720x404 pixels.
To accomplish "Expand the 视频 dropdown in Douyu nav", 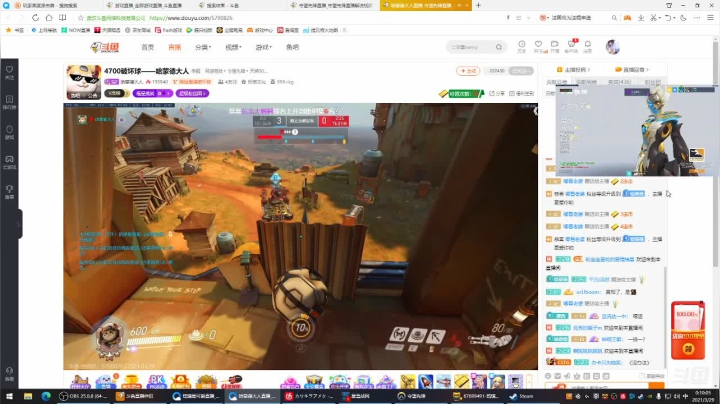I will 233,47.
